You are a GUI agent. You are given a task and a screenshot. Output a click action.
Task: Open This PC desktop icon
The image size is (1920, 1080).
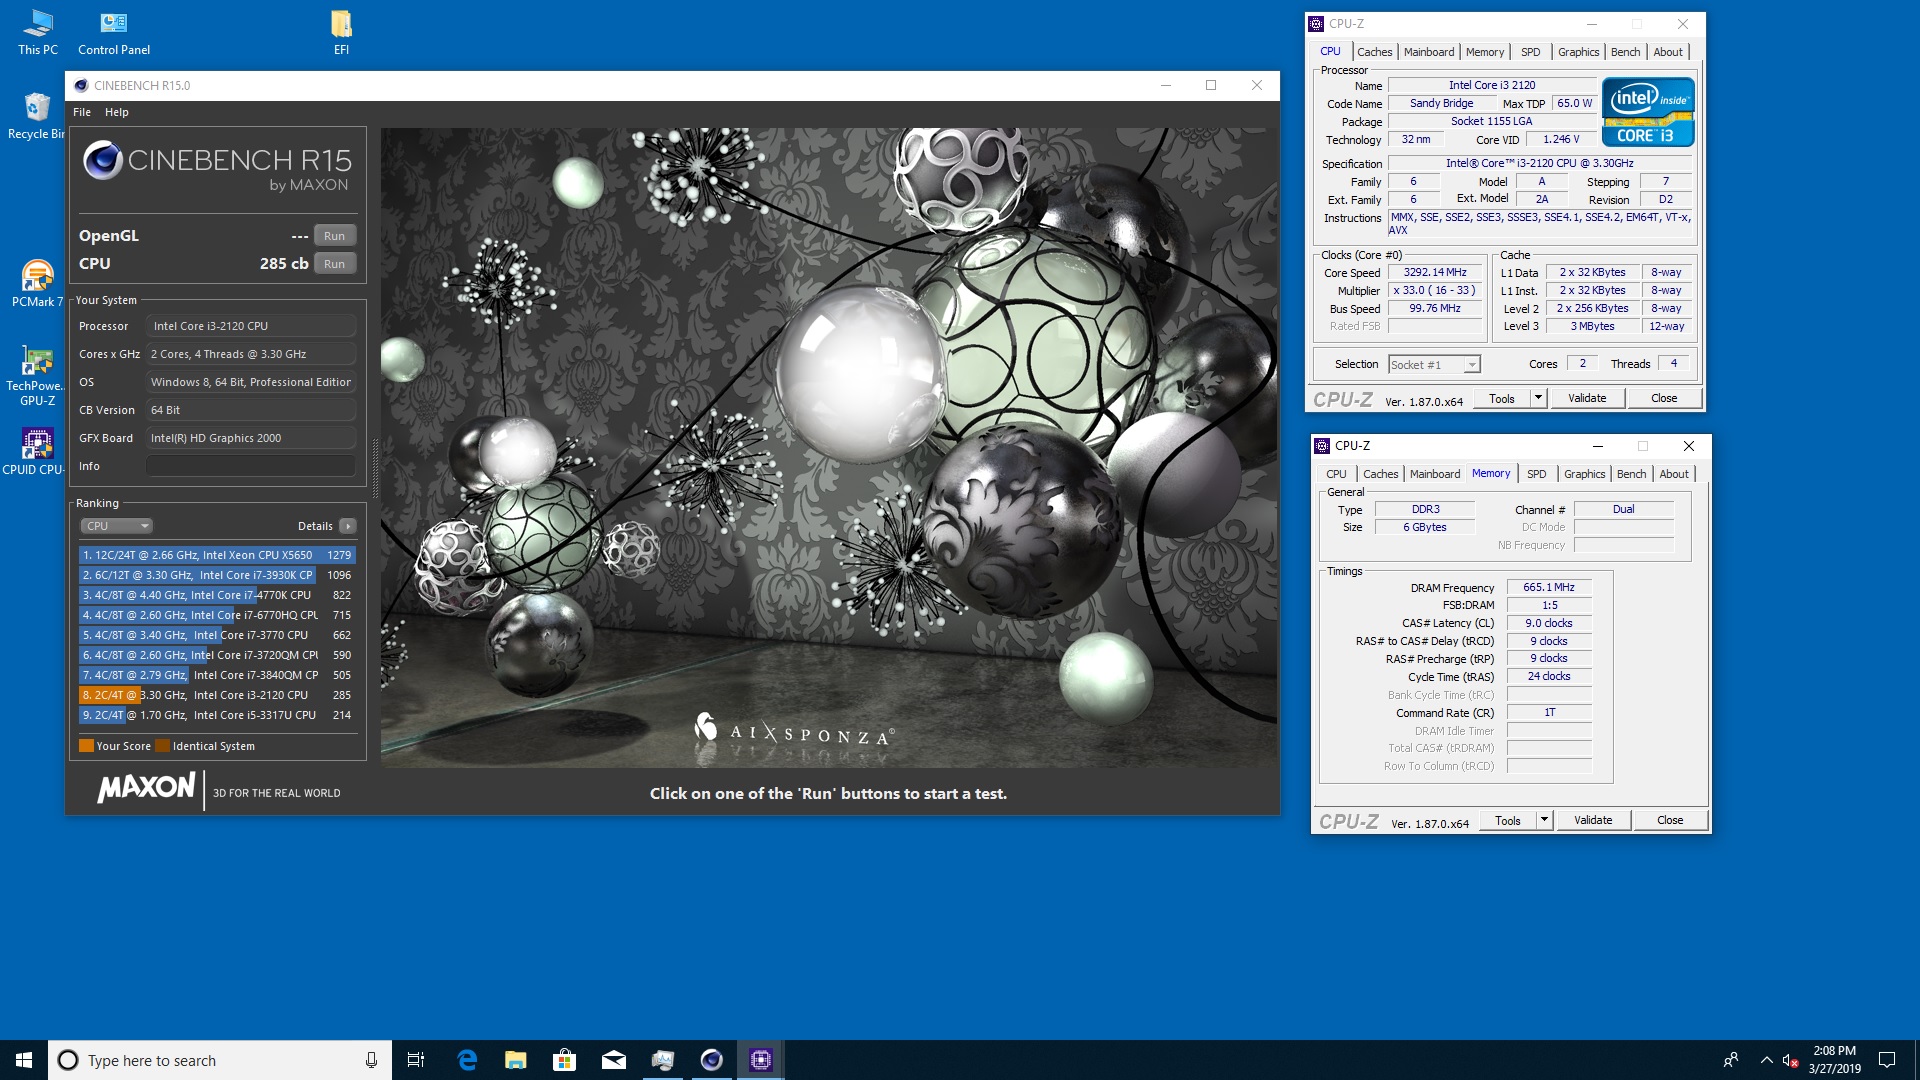coord(37,32)
